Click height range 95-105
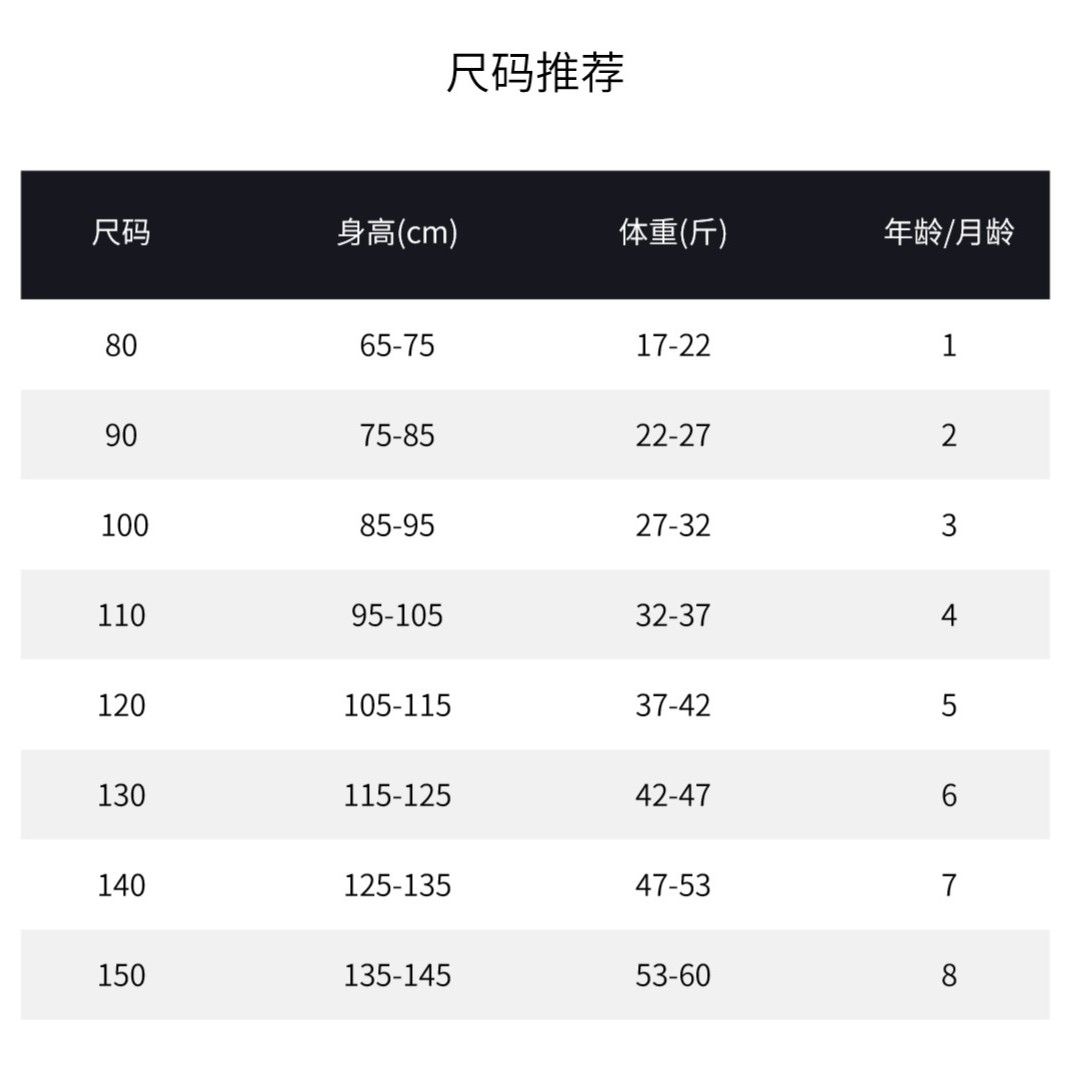 click(x=397, y=615)
